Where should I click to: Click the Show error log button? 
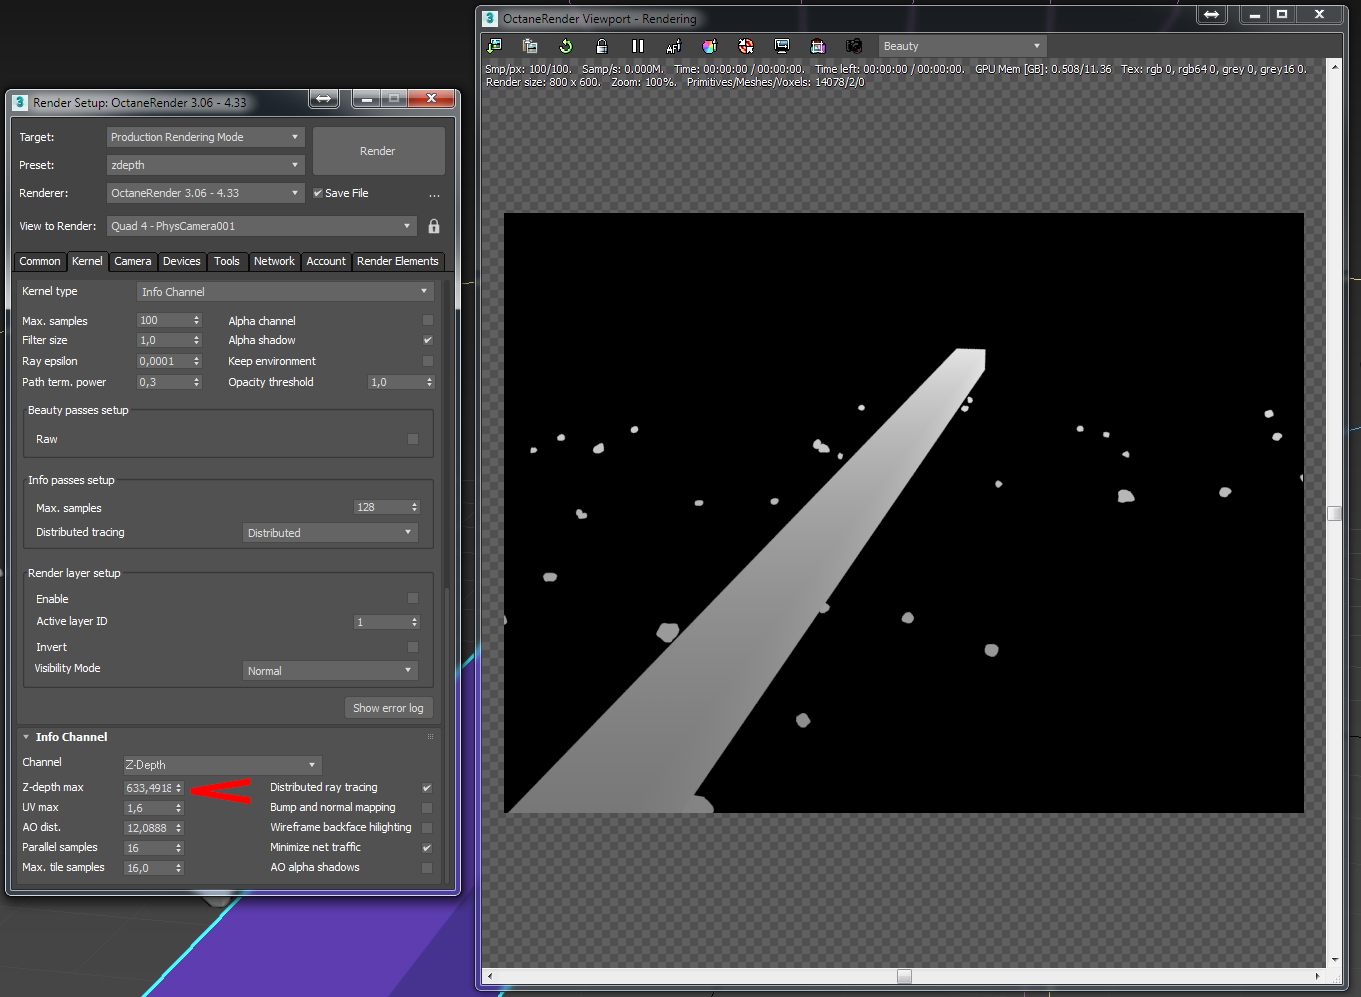click(x=388, y=708)
